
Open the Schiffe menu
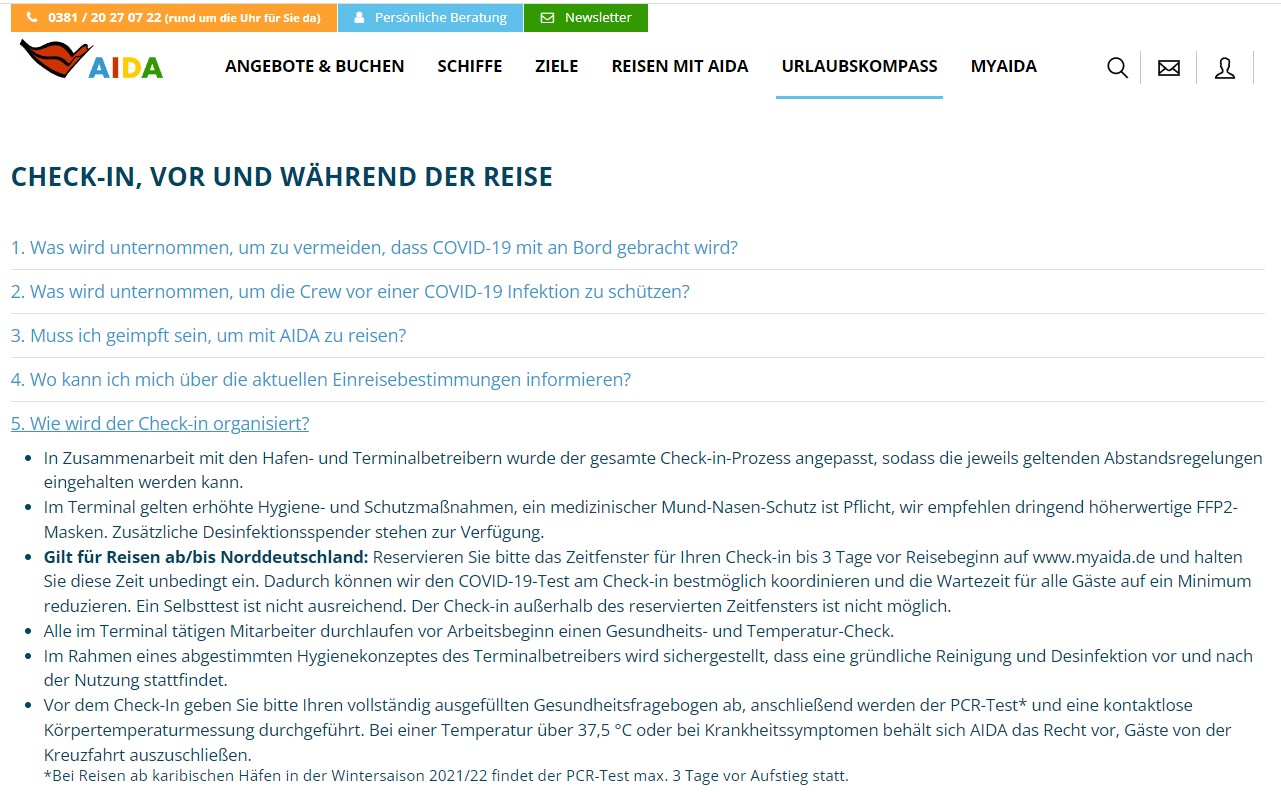[x=469, y=66]
